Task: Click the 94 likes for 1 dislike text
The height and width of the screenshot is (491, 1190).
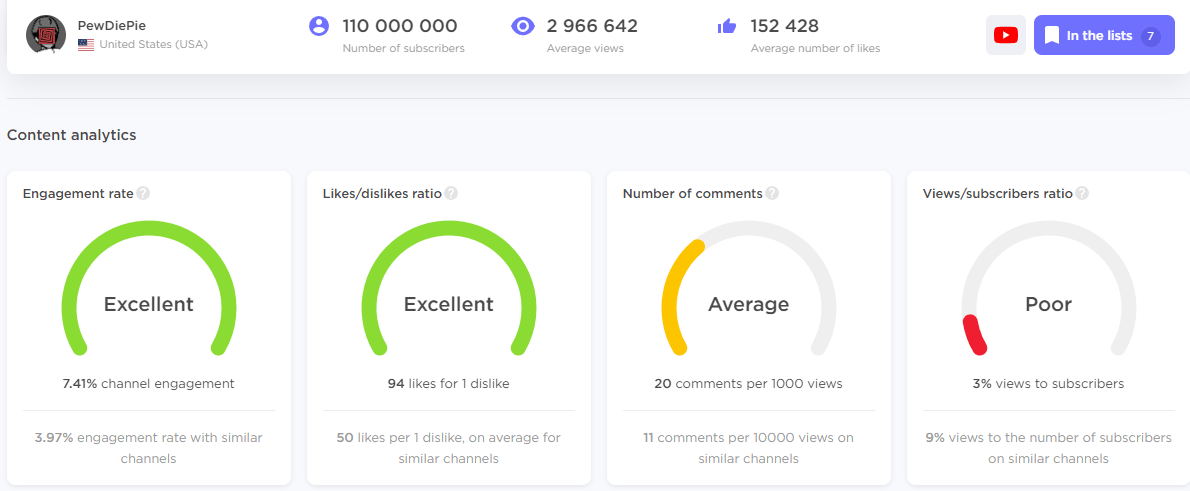Action: [449, 384]
